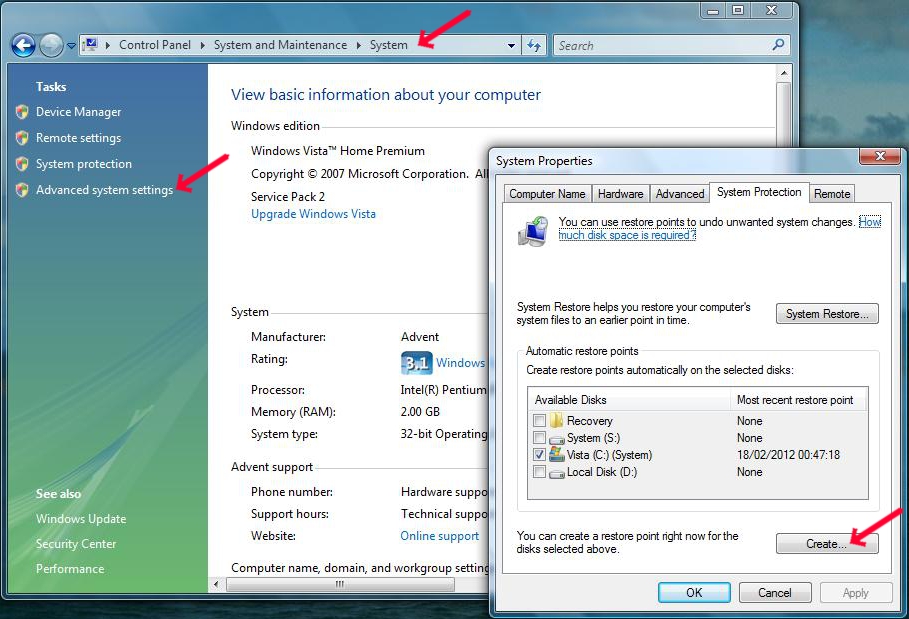Viewport: 909px width, 619px height.
Task: Expand the chevron after Control Panel breadcrumb
Action: tap(202, 45)
